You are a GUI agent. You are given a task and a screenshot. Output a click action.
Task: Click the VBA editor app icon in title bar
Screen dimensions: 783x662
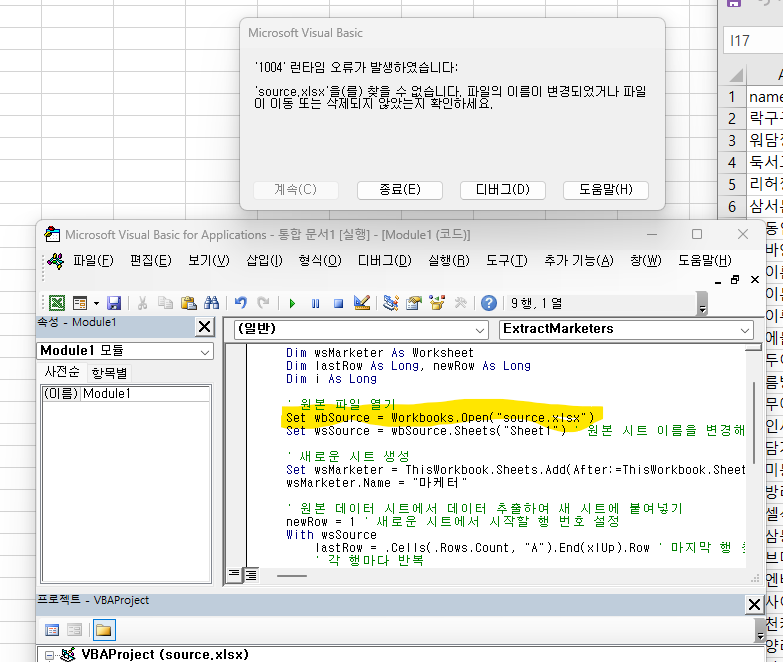[52, 234]
